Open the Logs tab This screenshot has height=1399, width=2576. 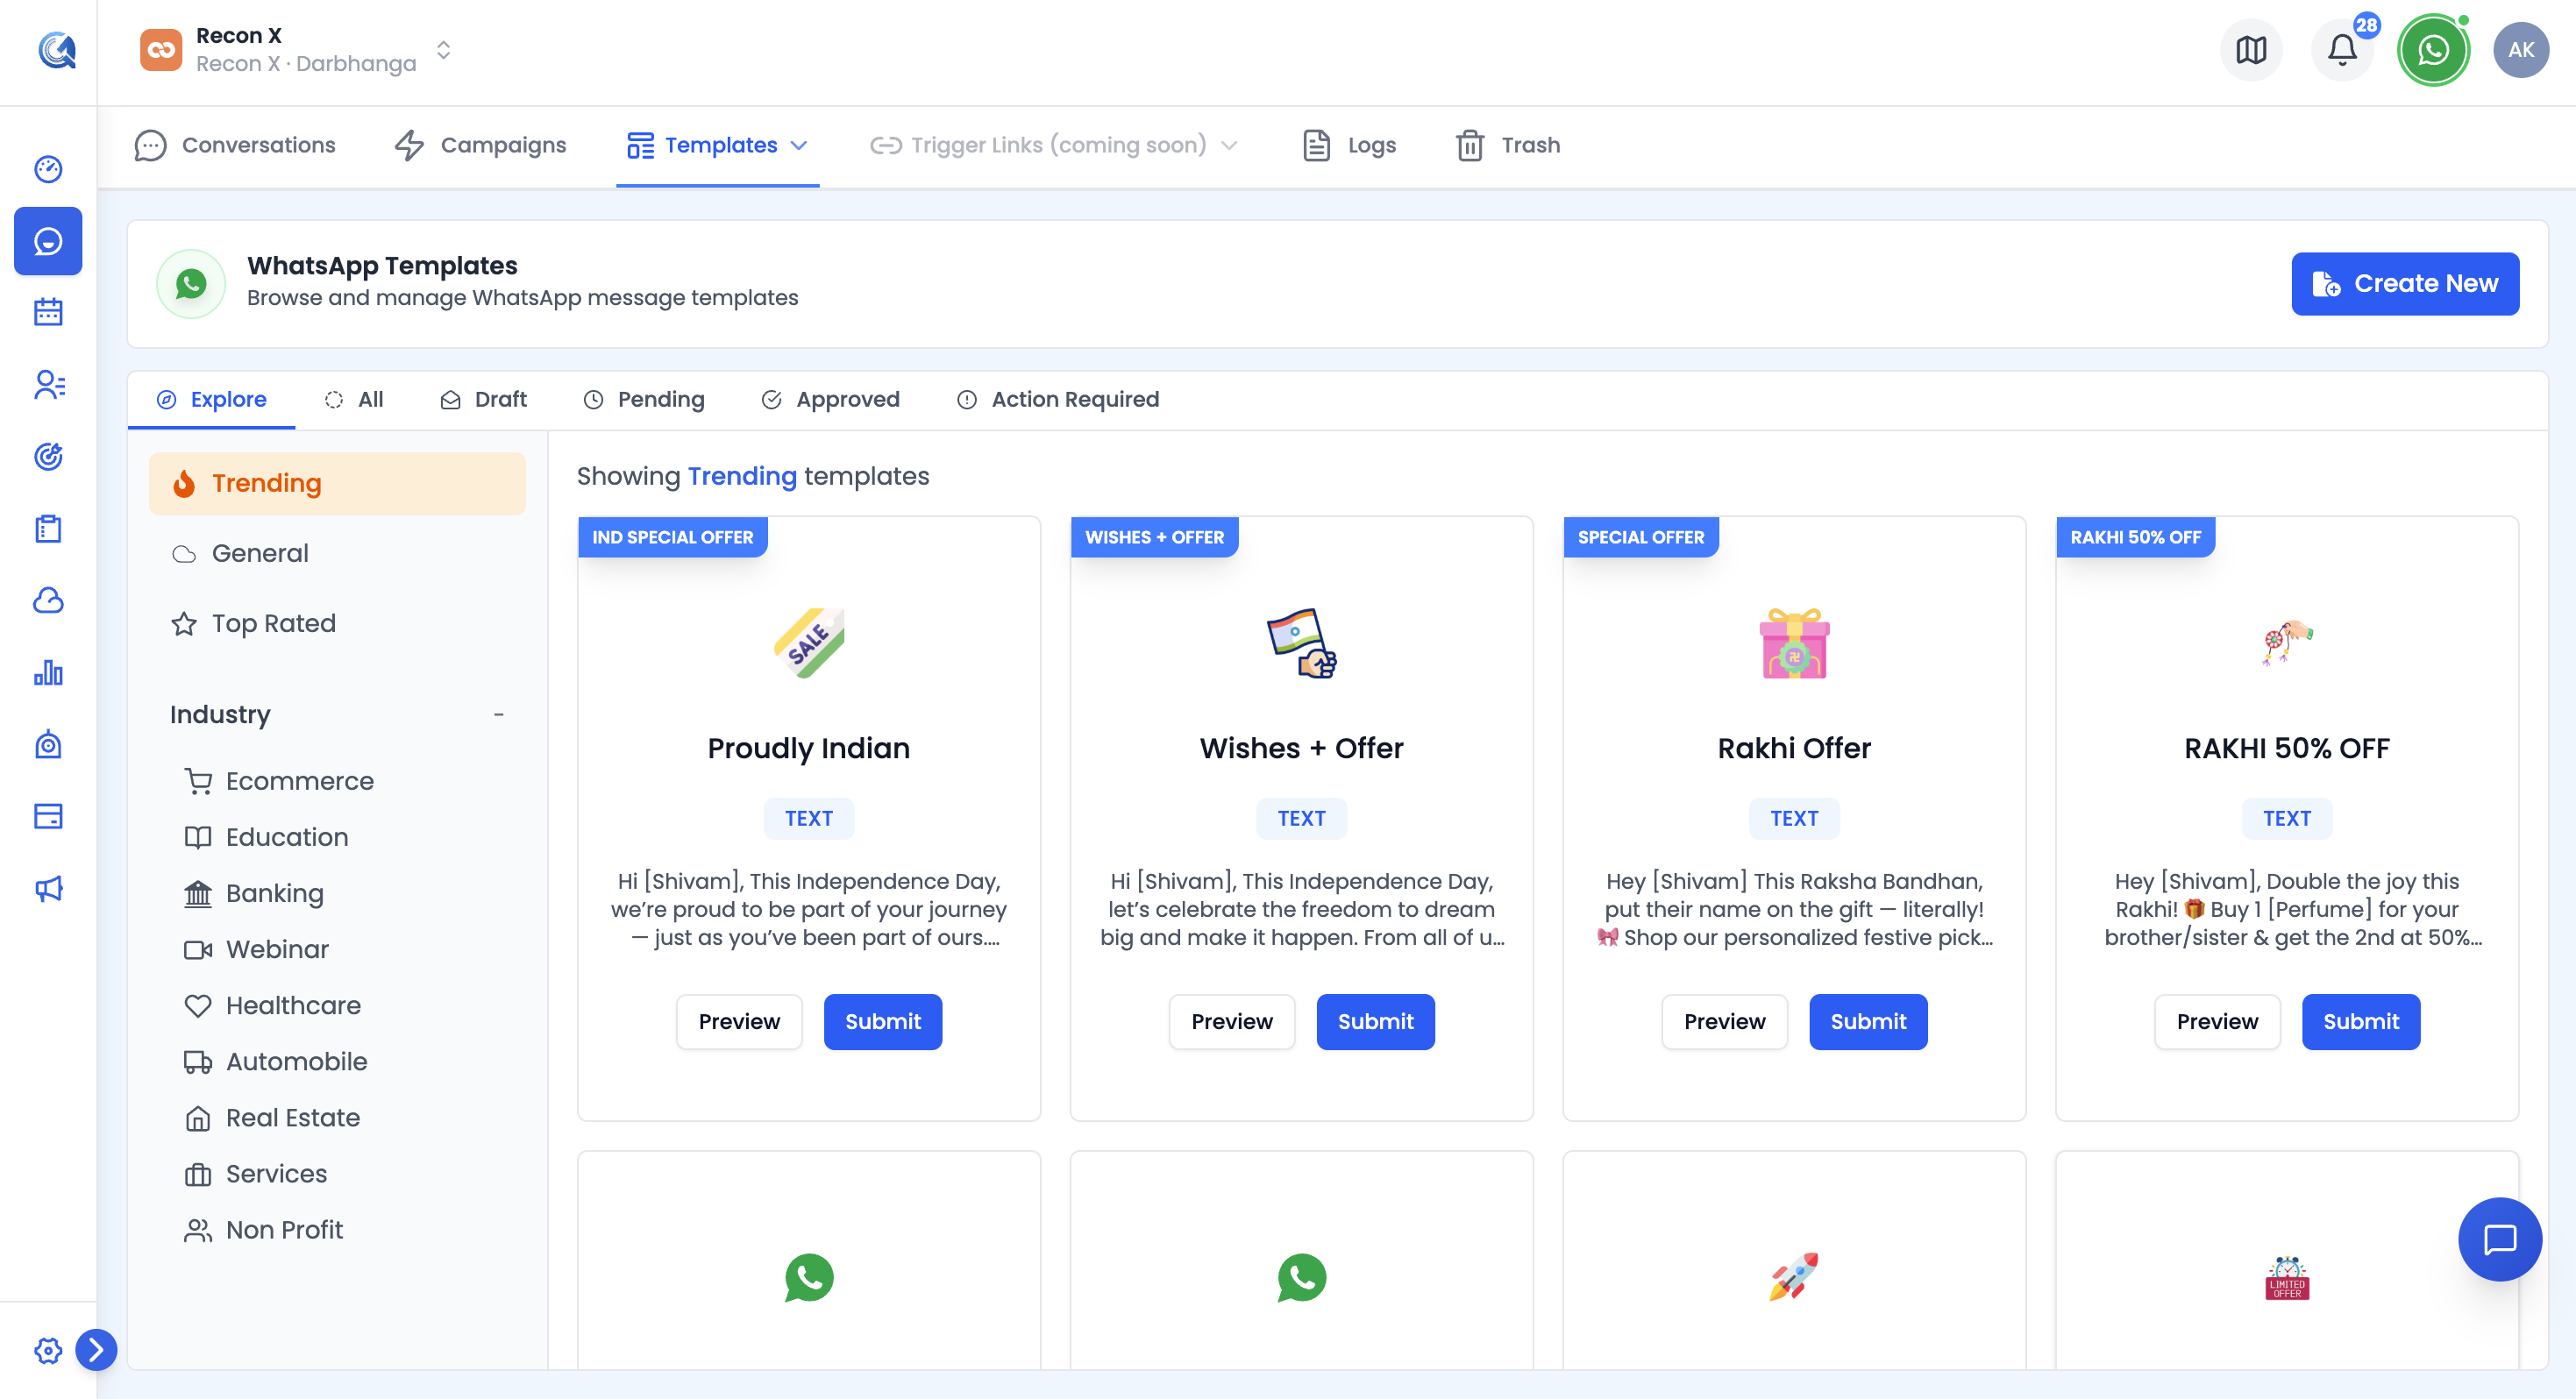pyautogui.click(x=1350, y=145)
